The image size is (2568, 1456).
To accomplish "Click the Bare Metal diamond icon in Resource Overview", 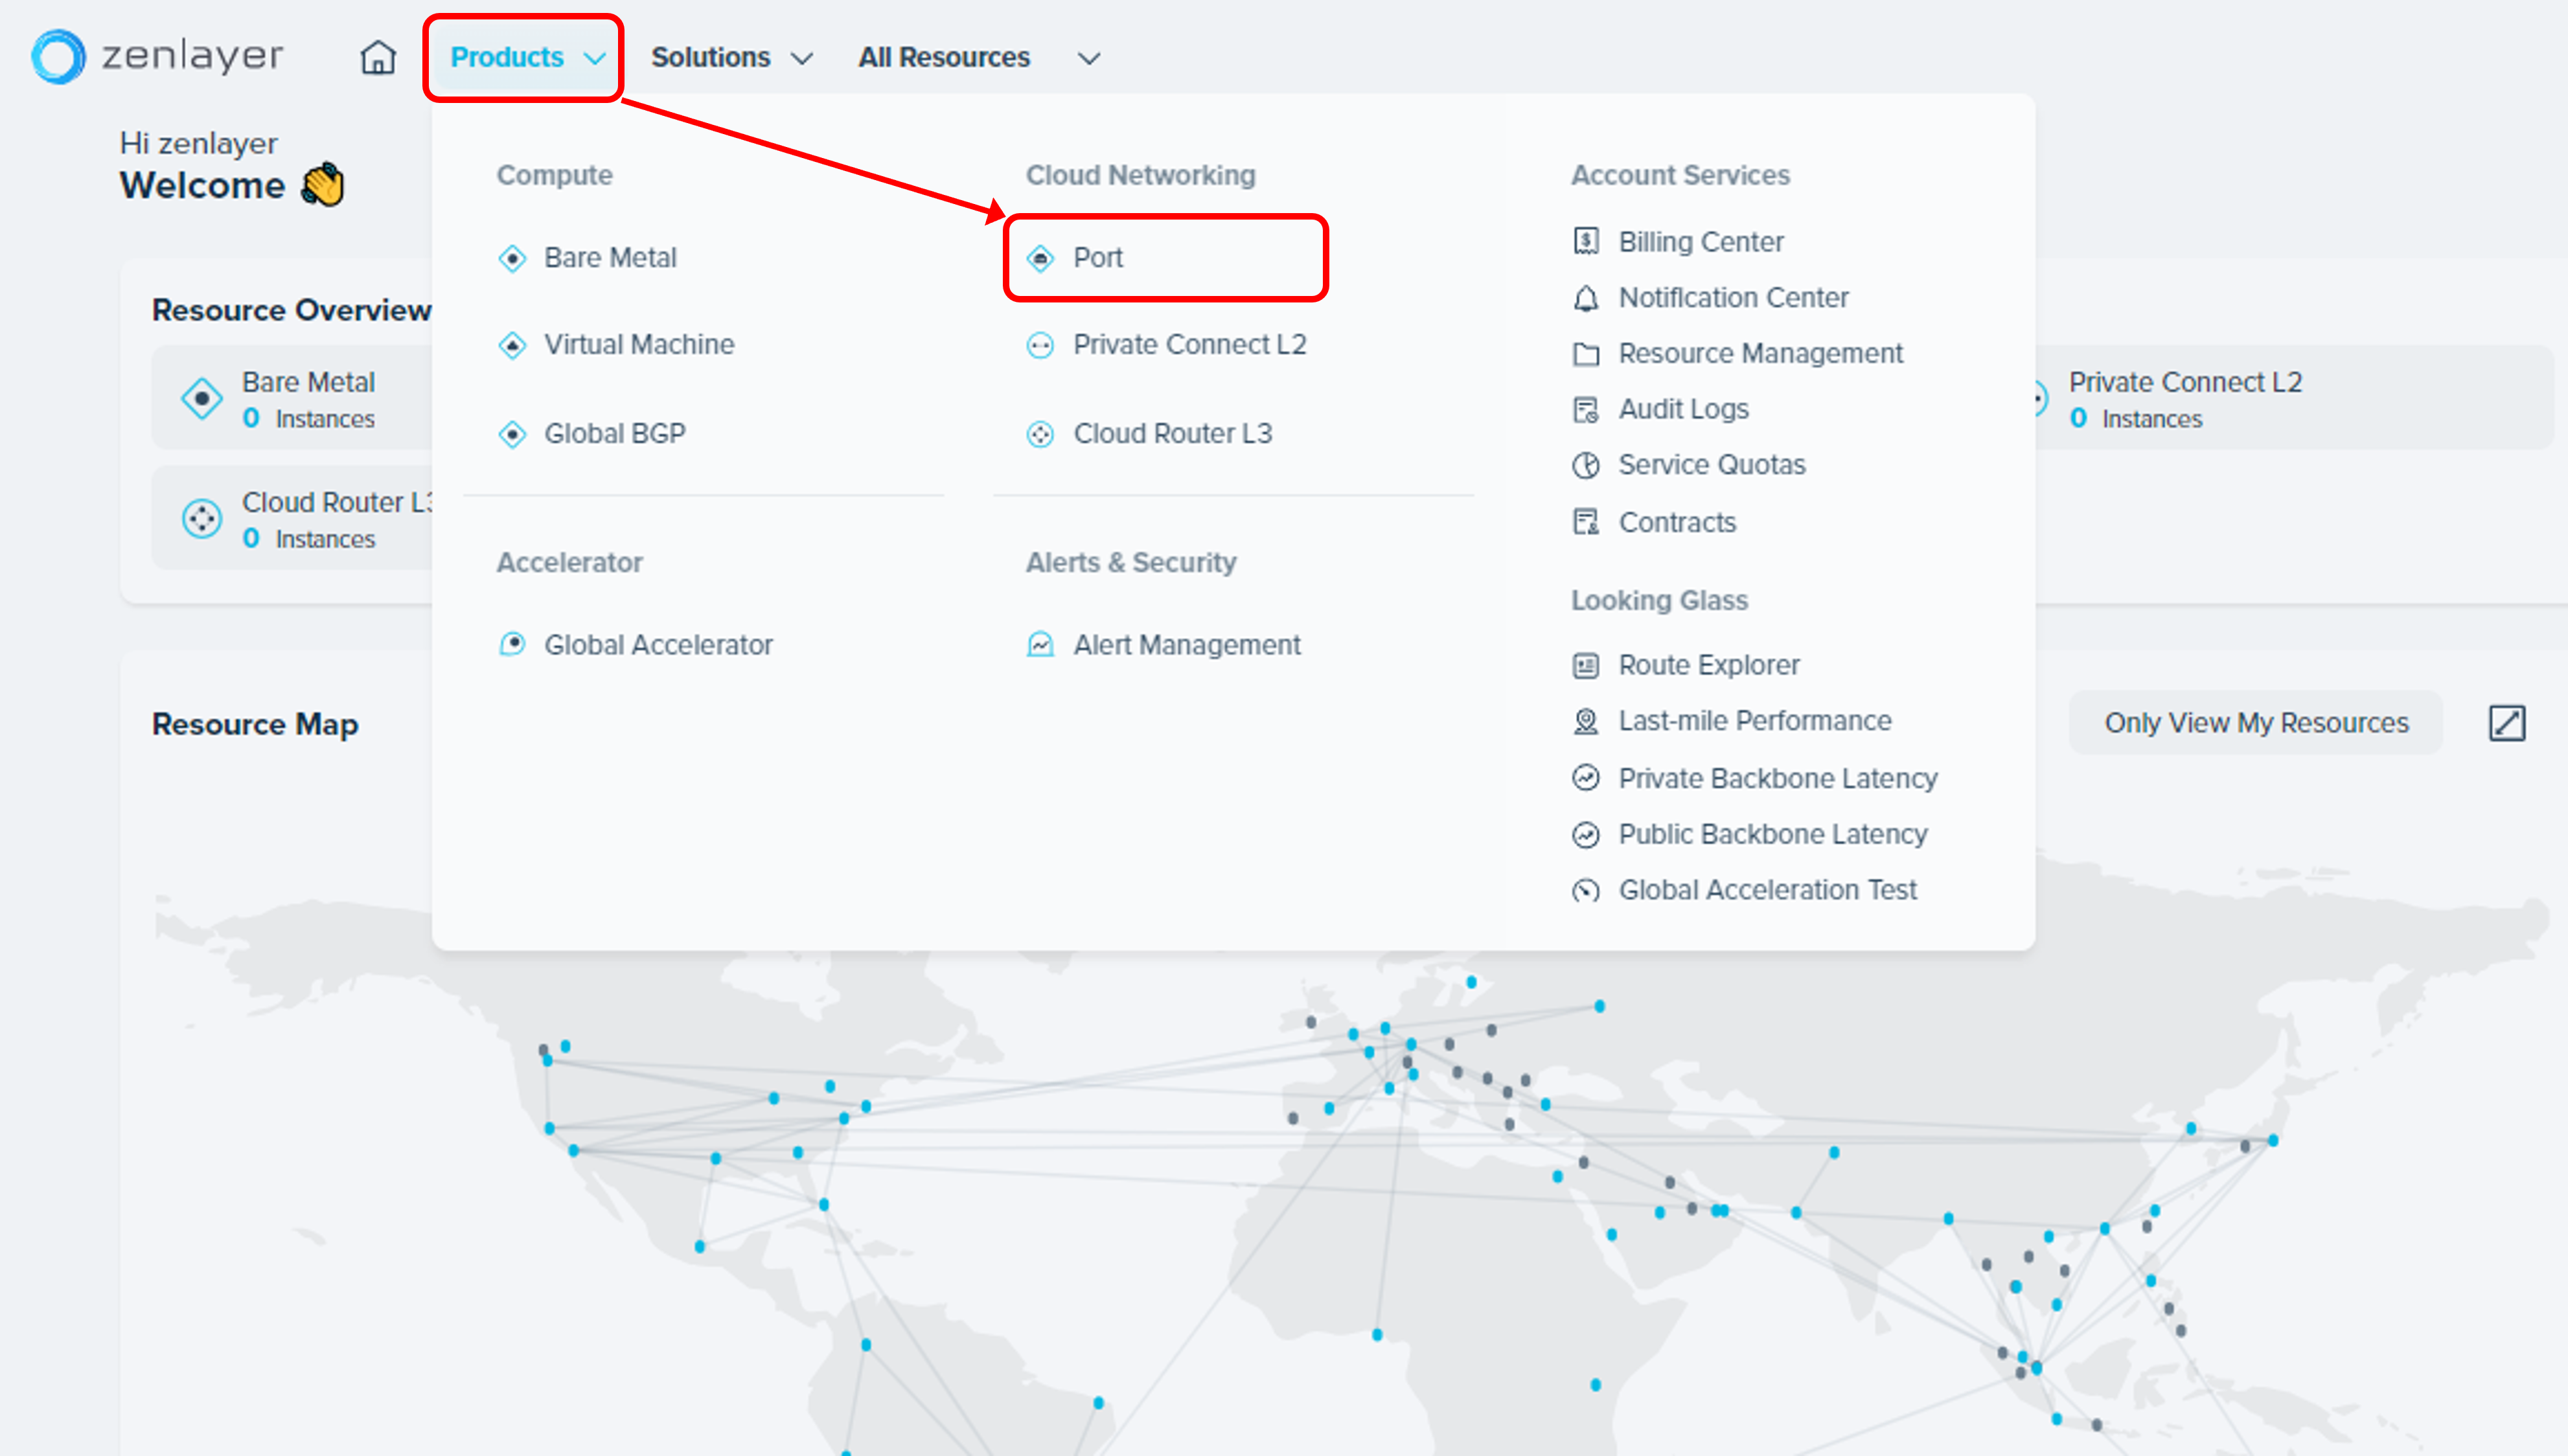I will (x=202, y=398).
